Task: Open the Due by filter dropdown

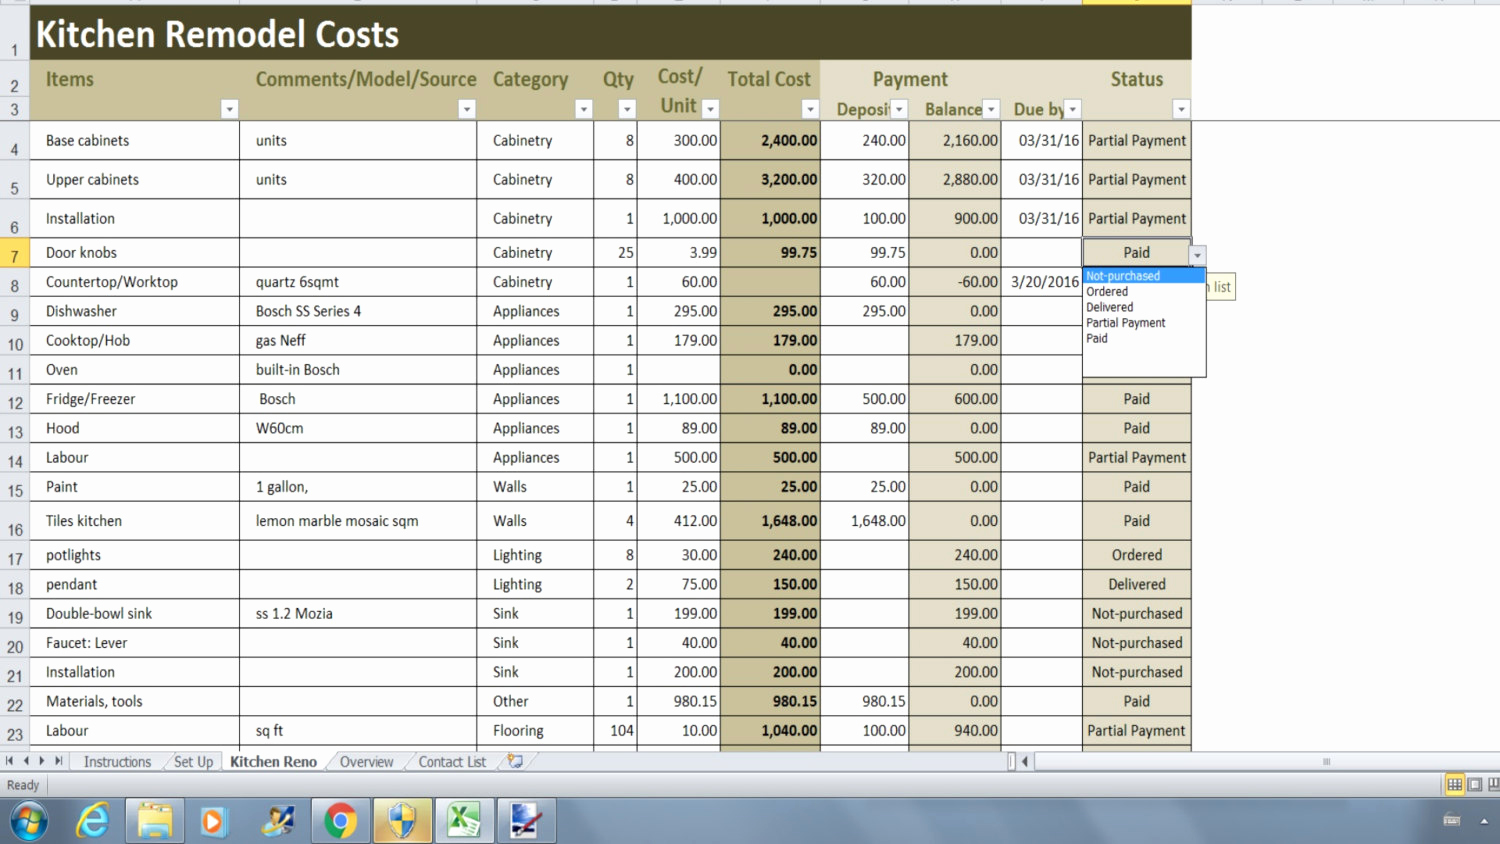Action: [1072, 109]
